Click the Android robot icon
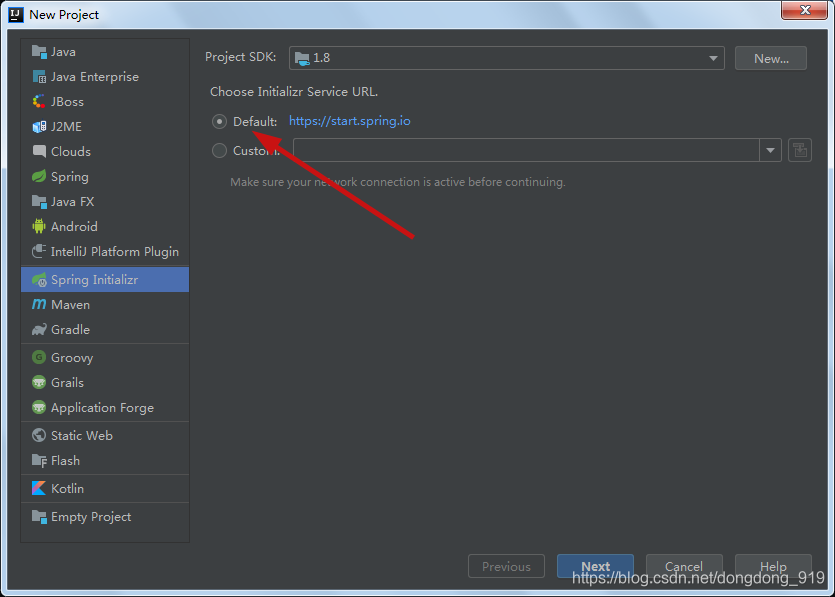Viewport: 835px width, 597px height. coord(39,226)
